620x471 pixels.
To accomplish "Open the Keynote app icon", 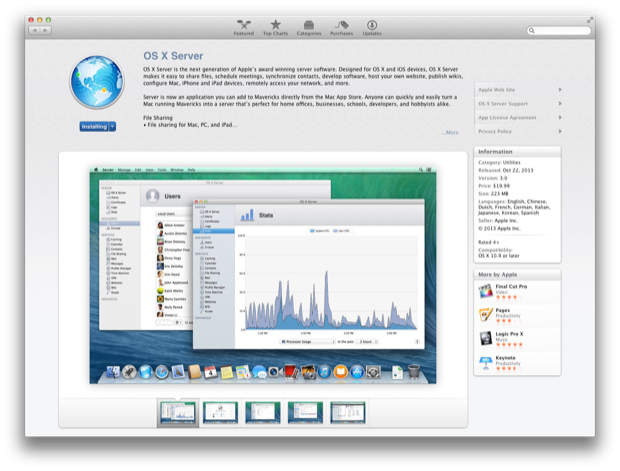I will point(485,363).
